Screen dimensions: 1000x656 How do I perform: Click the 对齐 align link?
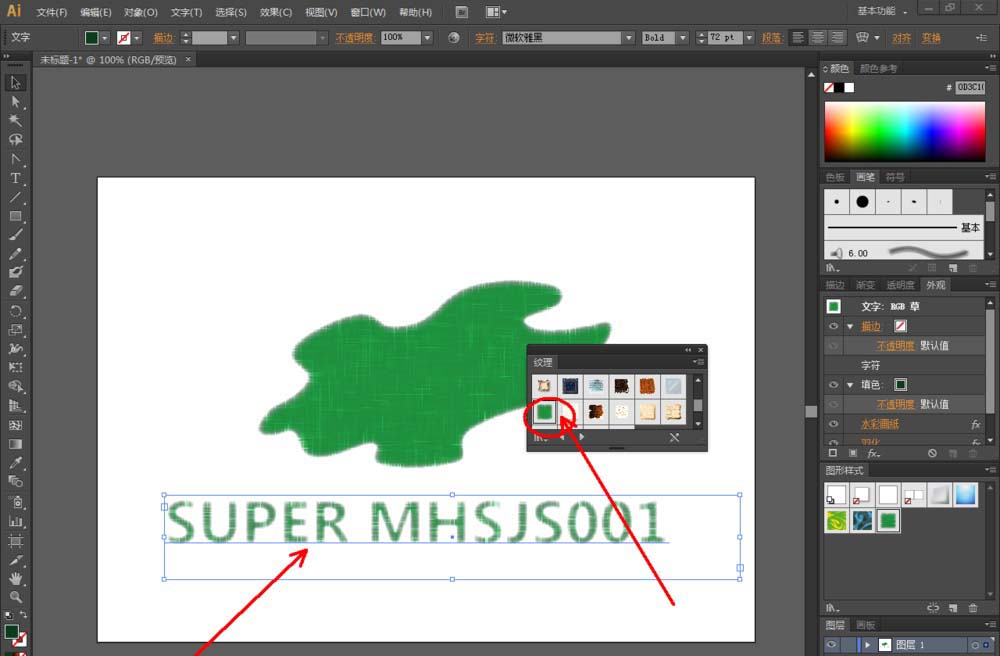coord(901,37)
